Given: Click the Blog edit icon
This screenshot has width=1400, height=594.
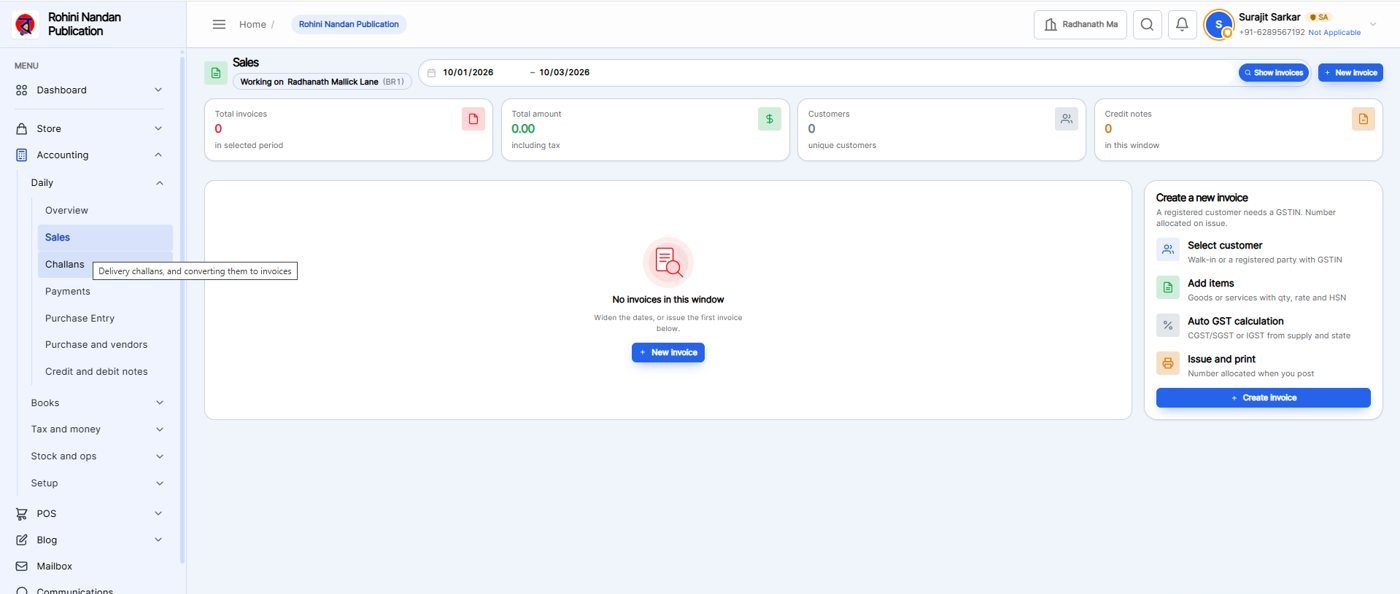Looking at the screenshot, I should pos(22,540).
